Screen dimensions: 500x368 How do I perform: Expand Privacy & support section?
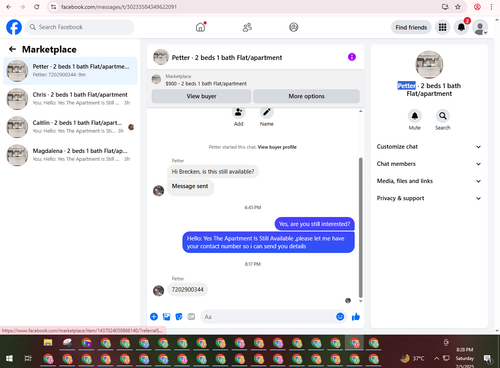(x=429, y=198)
